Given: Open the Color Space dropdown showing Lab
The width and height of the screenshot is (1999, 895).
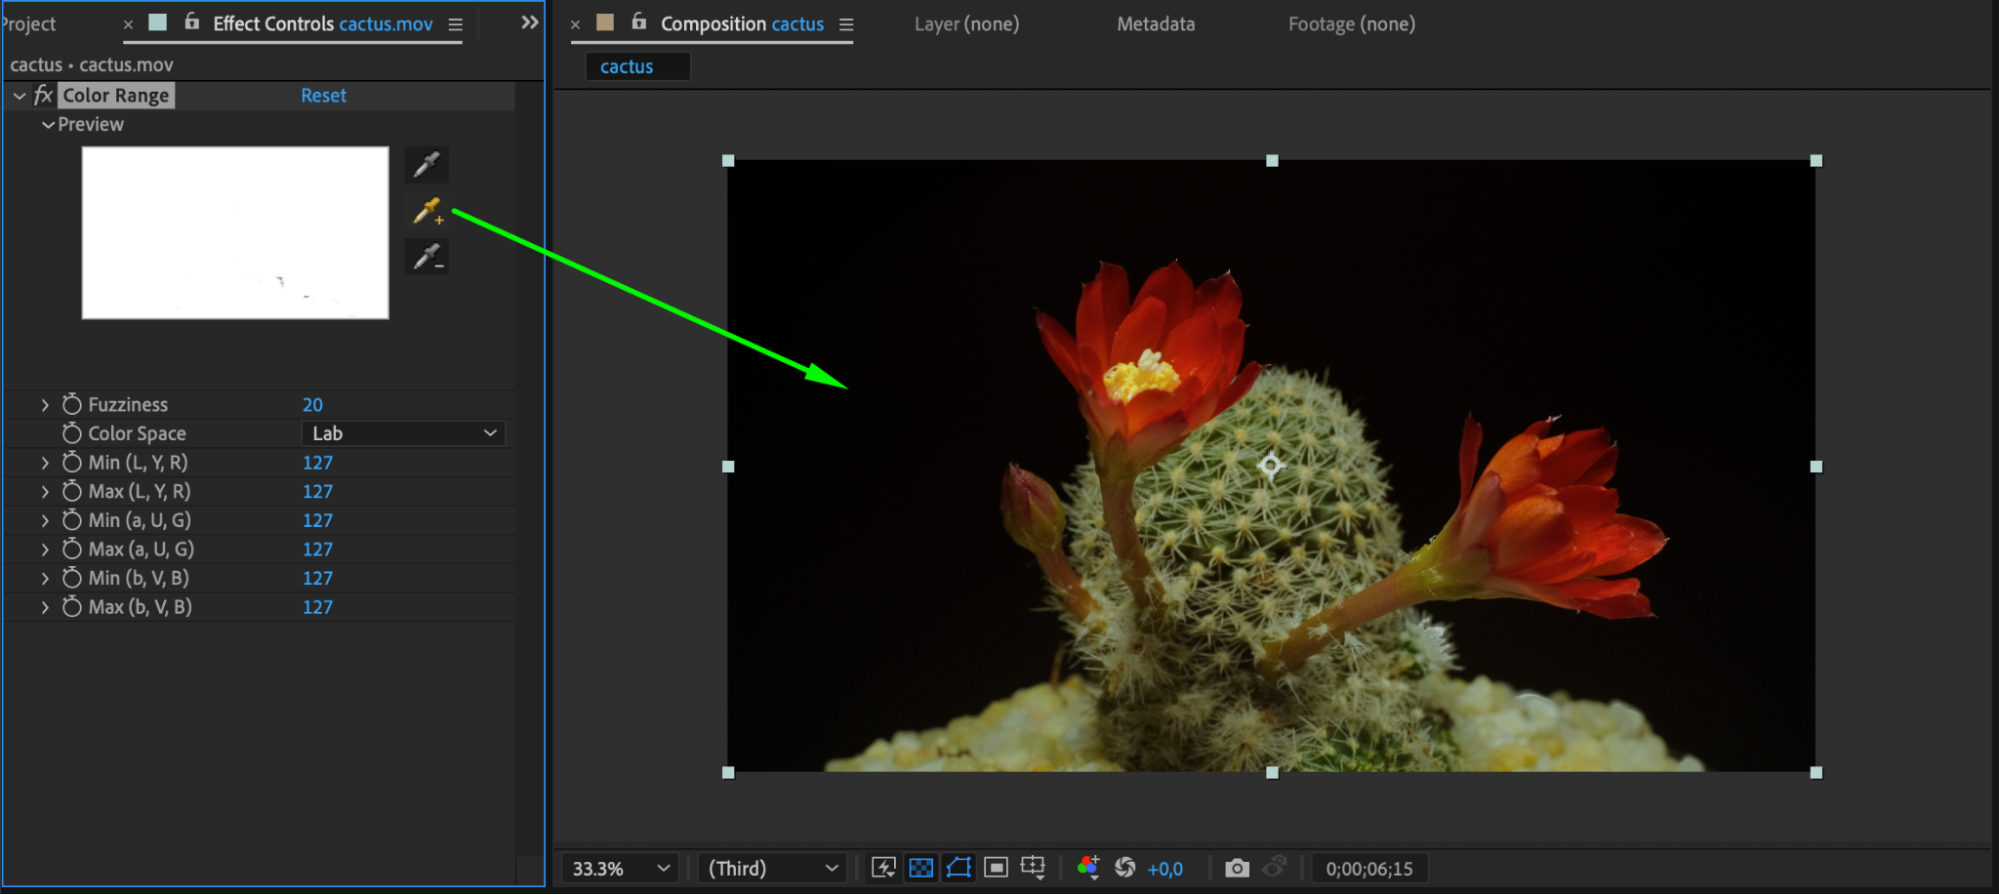Looking at the screenshot, I should [403, 433].
